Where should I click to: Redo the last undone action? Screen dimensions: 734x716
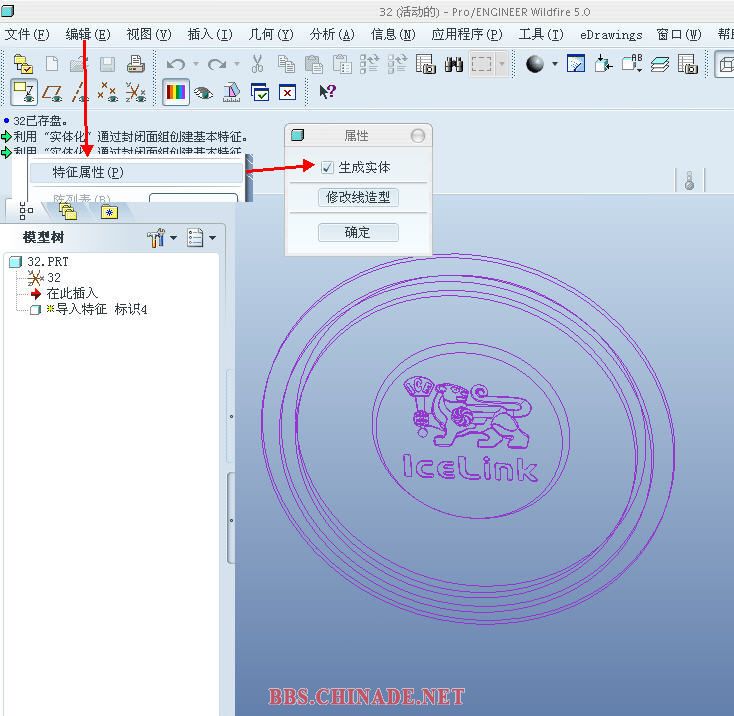pyautogui.click(x=217, y=64)
